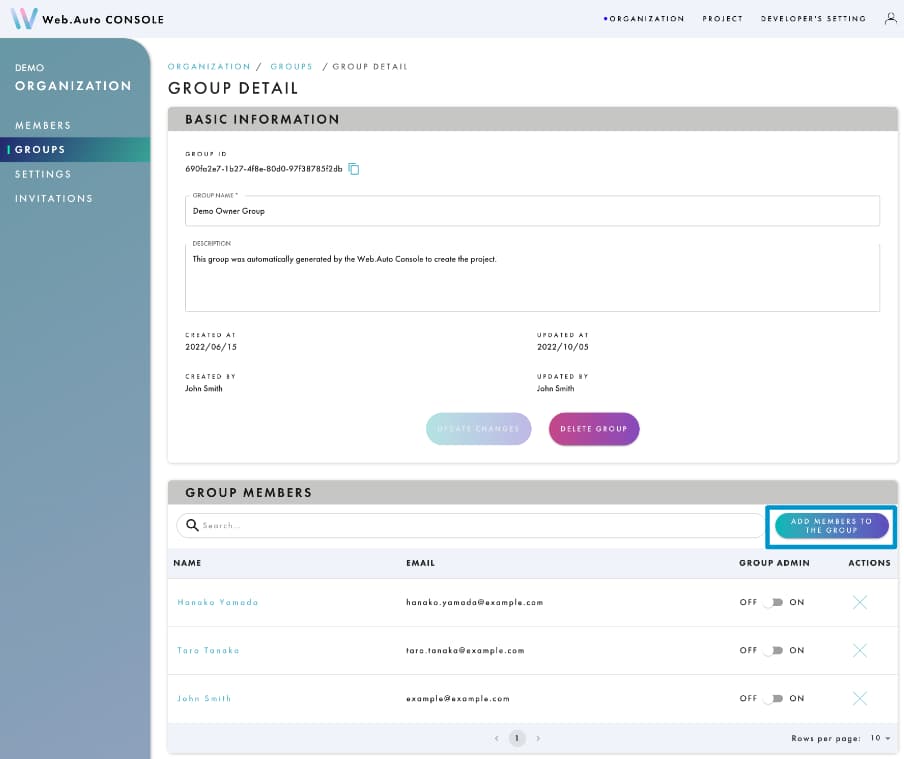Click example@example.com email cell
This screenshot has width=904, height=759.
tap(458, 698)
